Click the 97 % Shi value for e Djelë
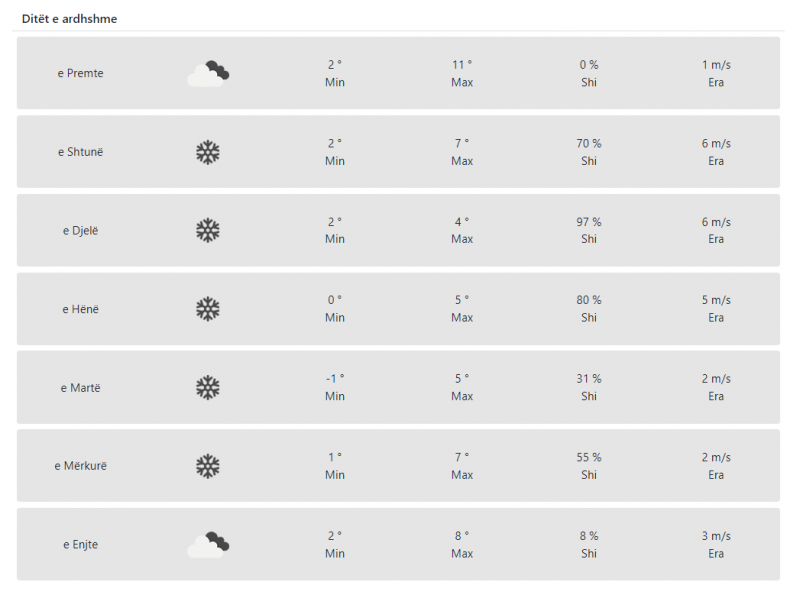 (x=589, y=222)
